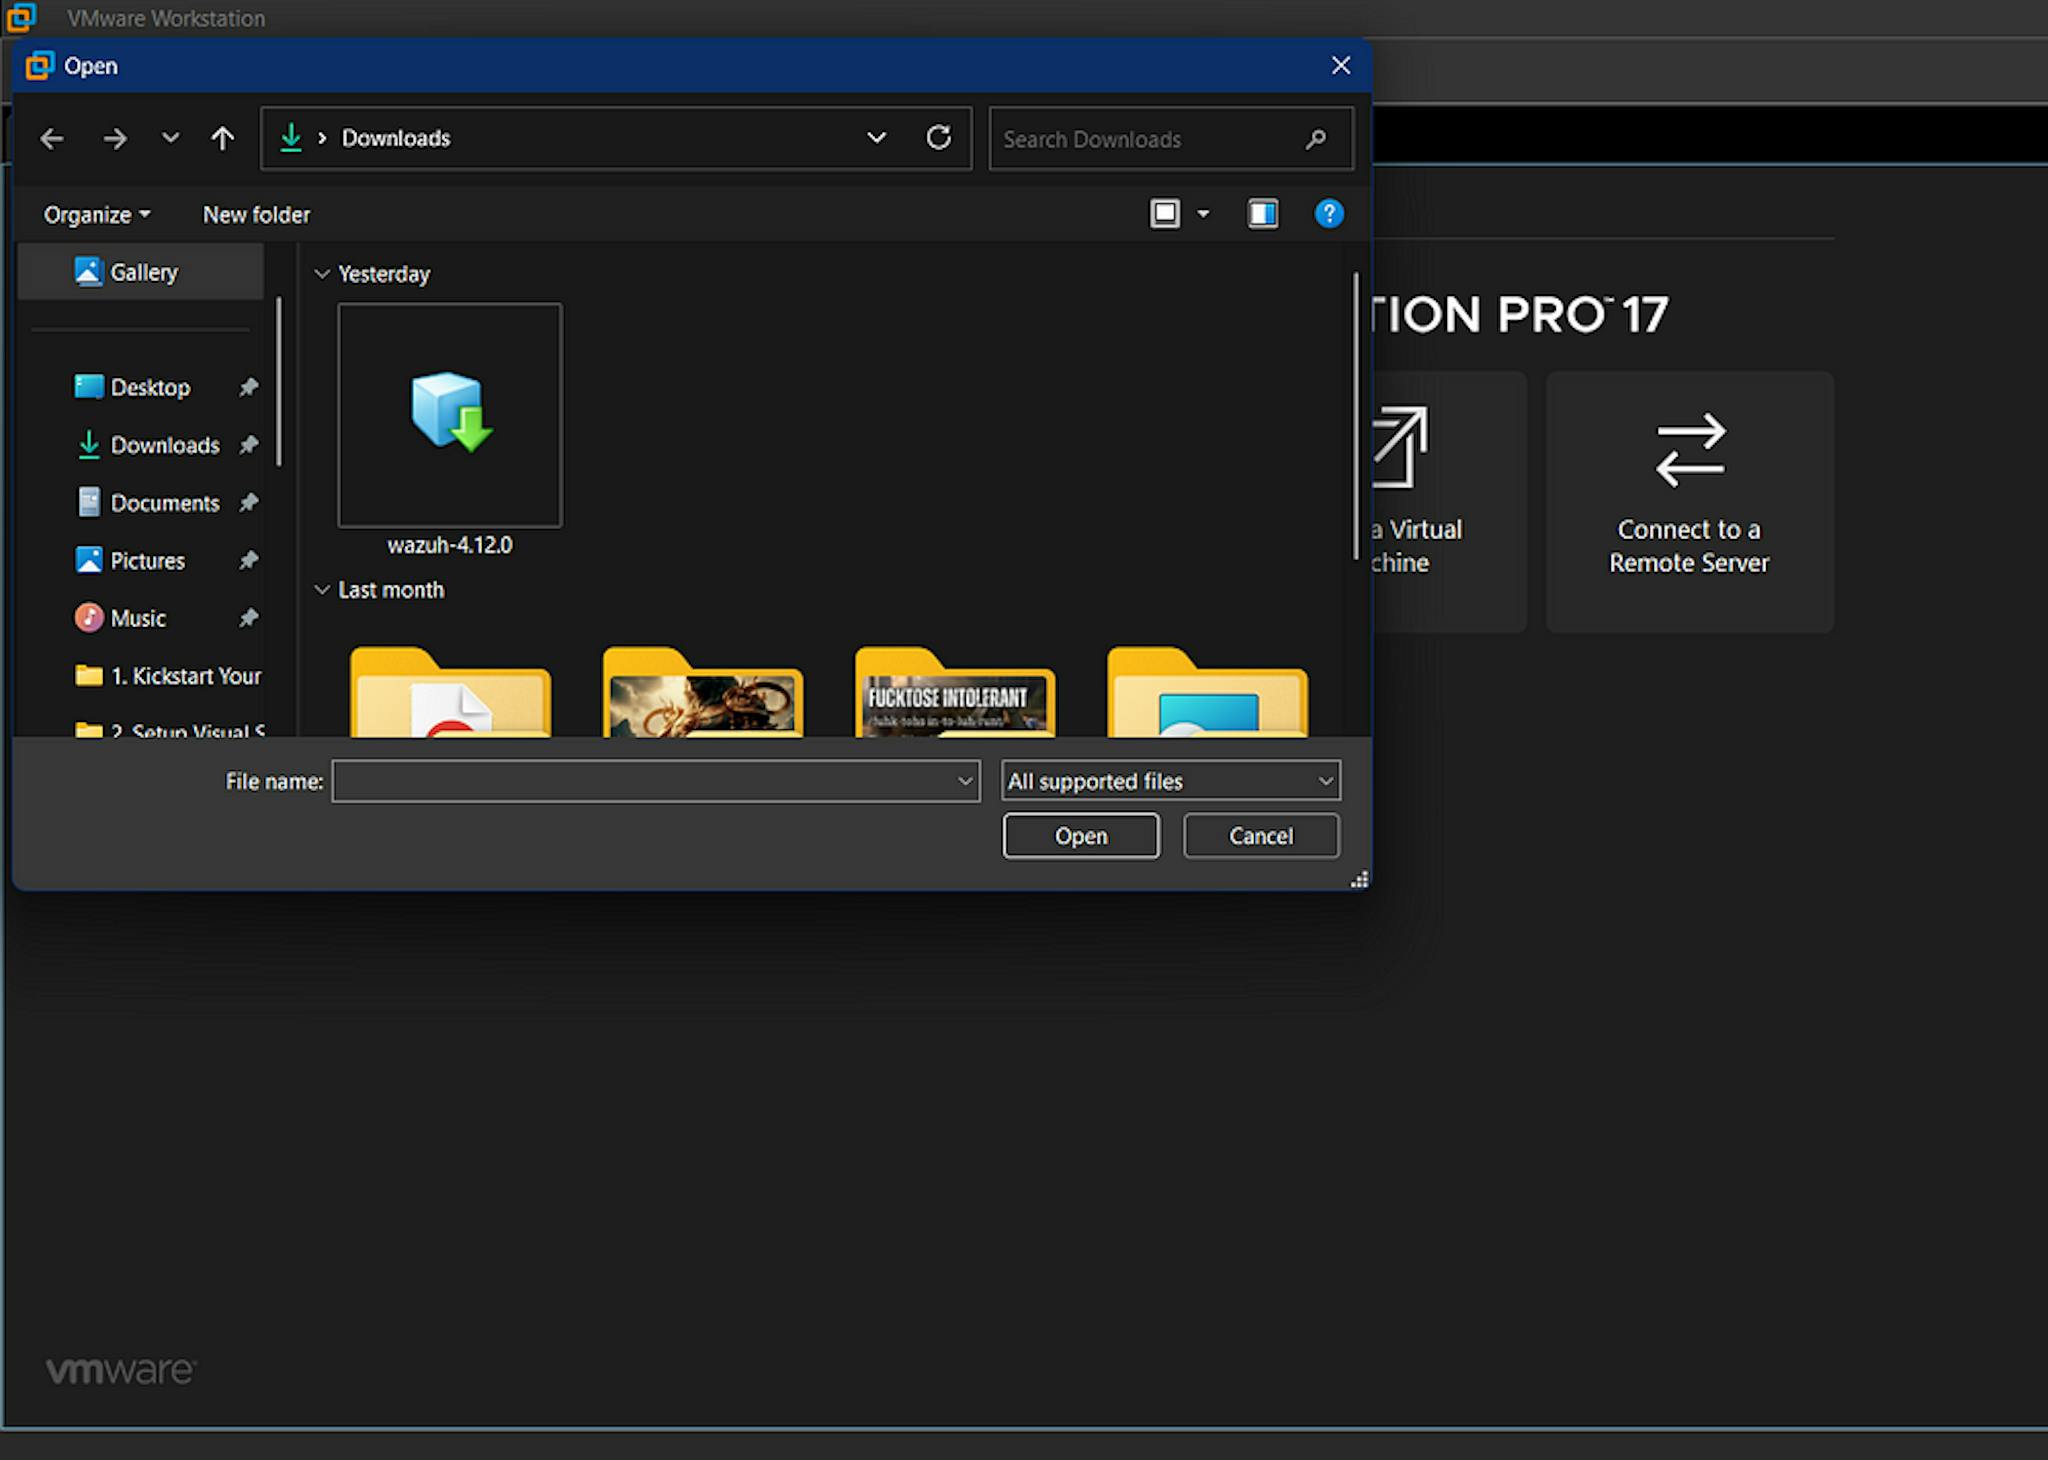Click the Open button
This screenshot has width=2048, height=1460.
pyautogui.click(x=1081, y=836)
